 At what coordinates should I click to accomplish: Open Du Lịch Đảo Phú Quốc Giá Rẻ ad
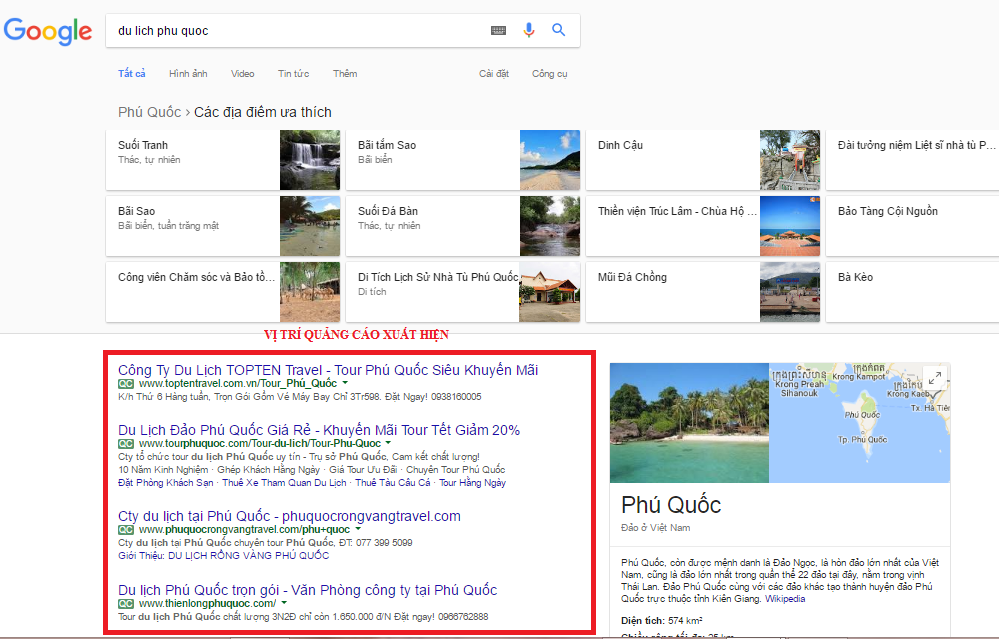point(319,430)
